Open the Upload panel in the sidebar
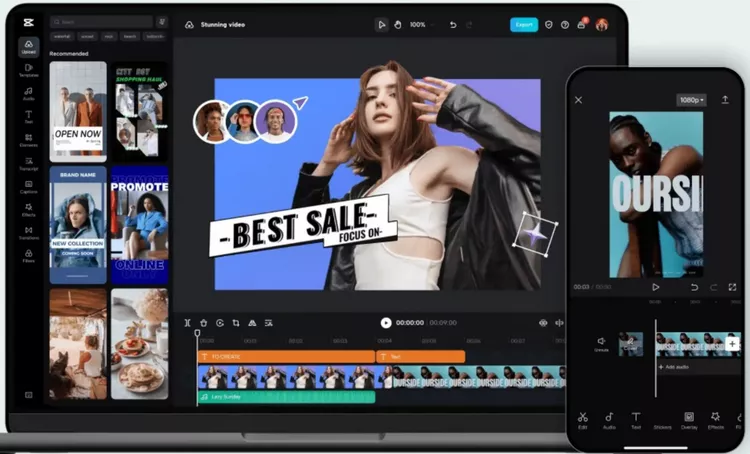The height and width of the screenshot is (454, 750). (29, 47)
